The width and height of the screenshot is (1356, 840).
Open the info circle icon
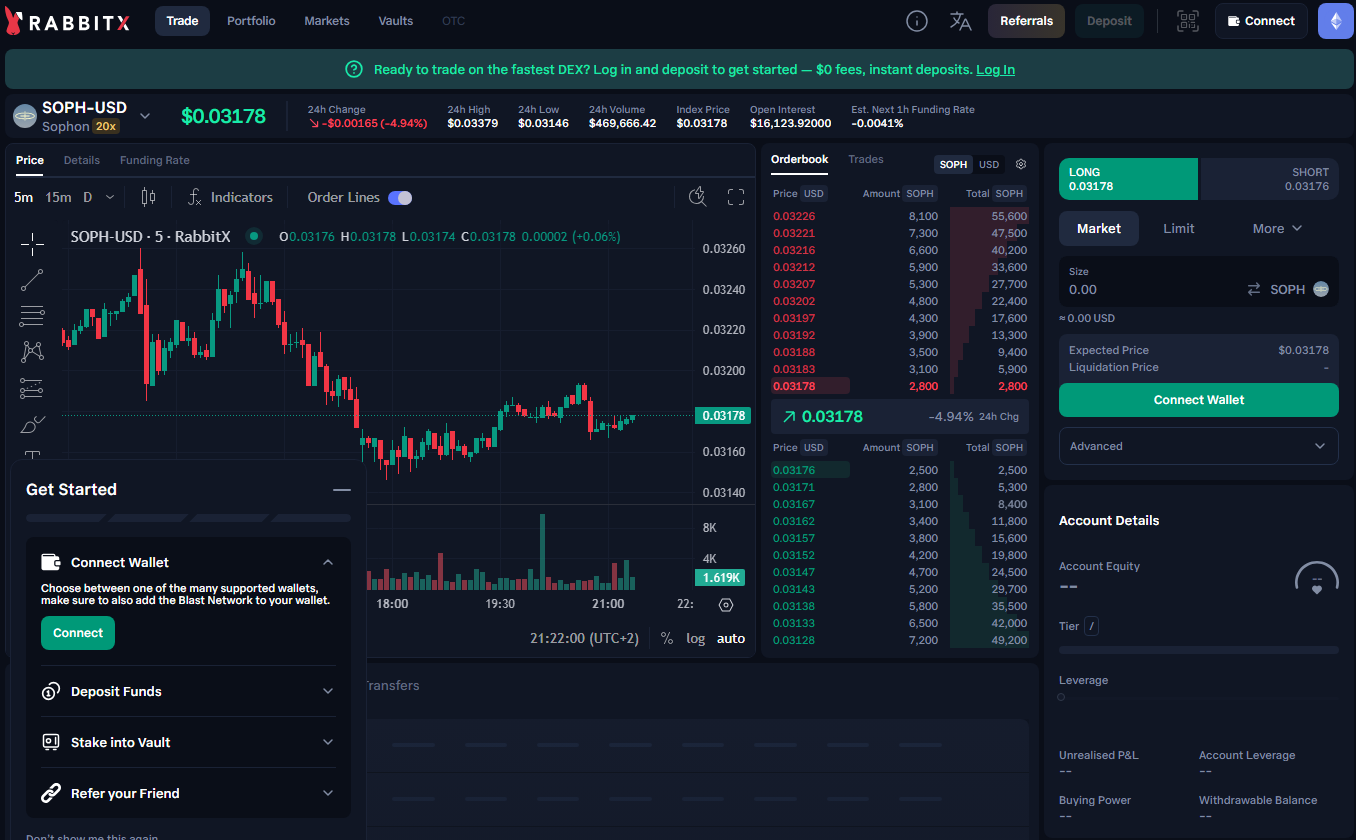[x=916, y=21]
